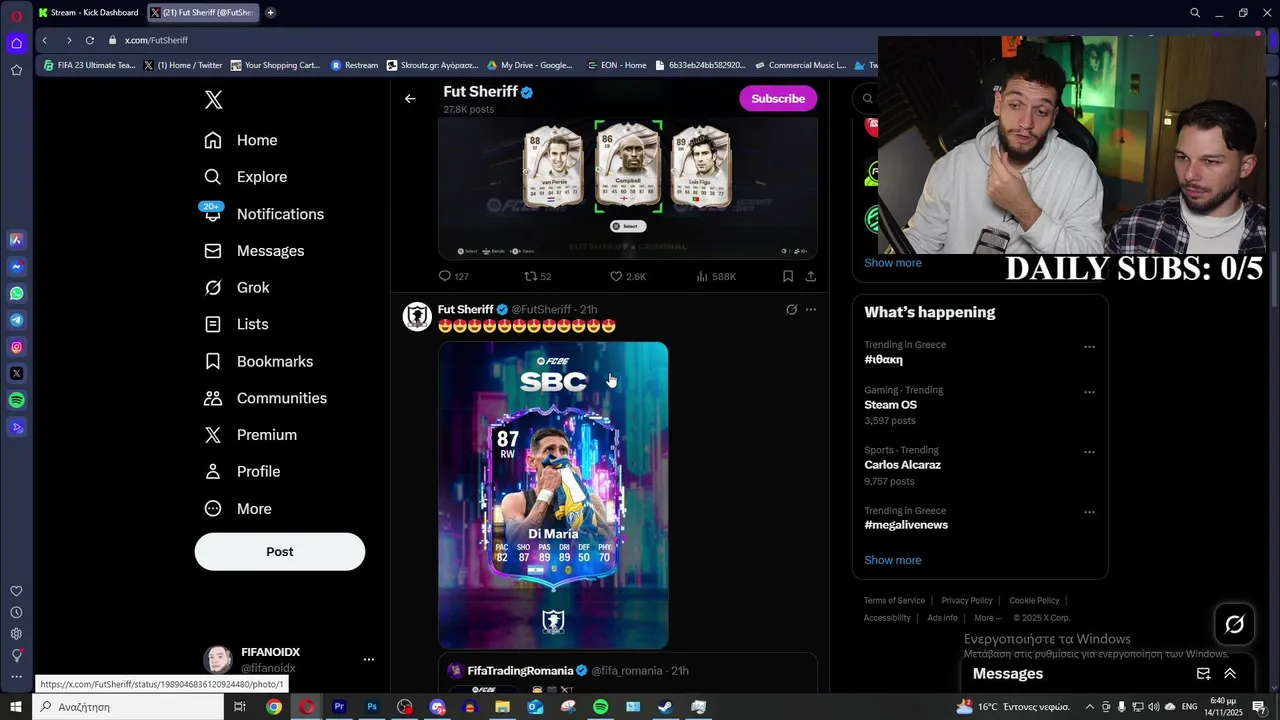Open FIFA 23 Ultimate Team bookmark
Viewport: 1280px width, 720px height.
[89, 65]
